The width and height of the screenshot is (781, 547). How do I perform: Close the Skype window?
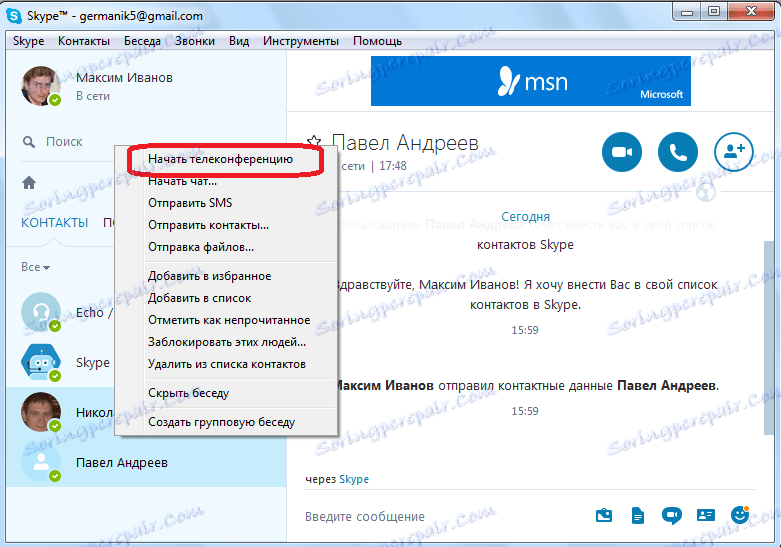751,11
